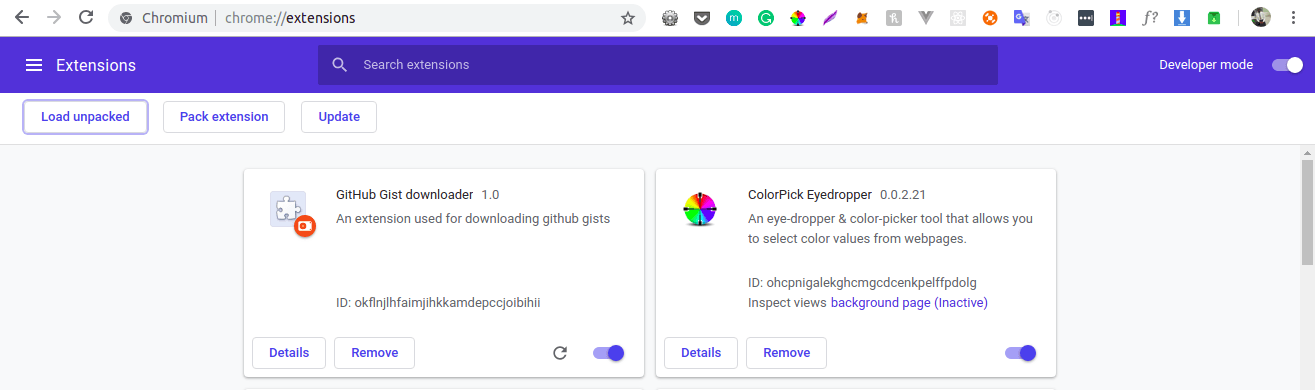
Task: Open the Vue devtools extension icon
Action: tap(926, 18)
